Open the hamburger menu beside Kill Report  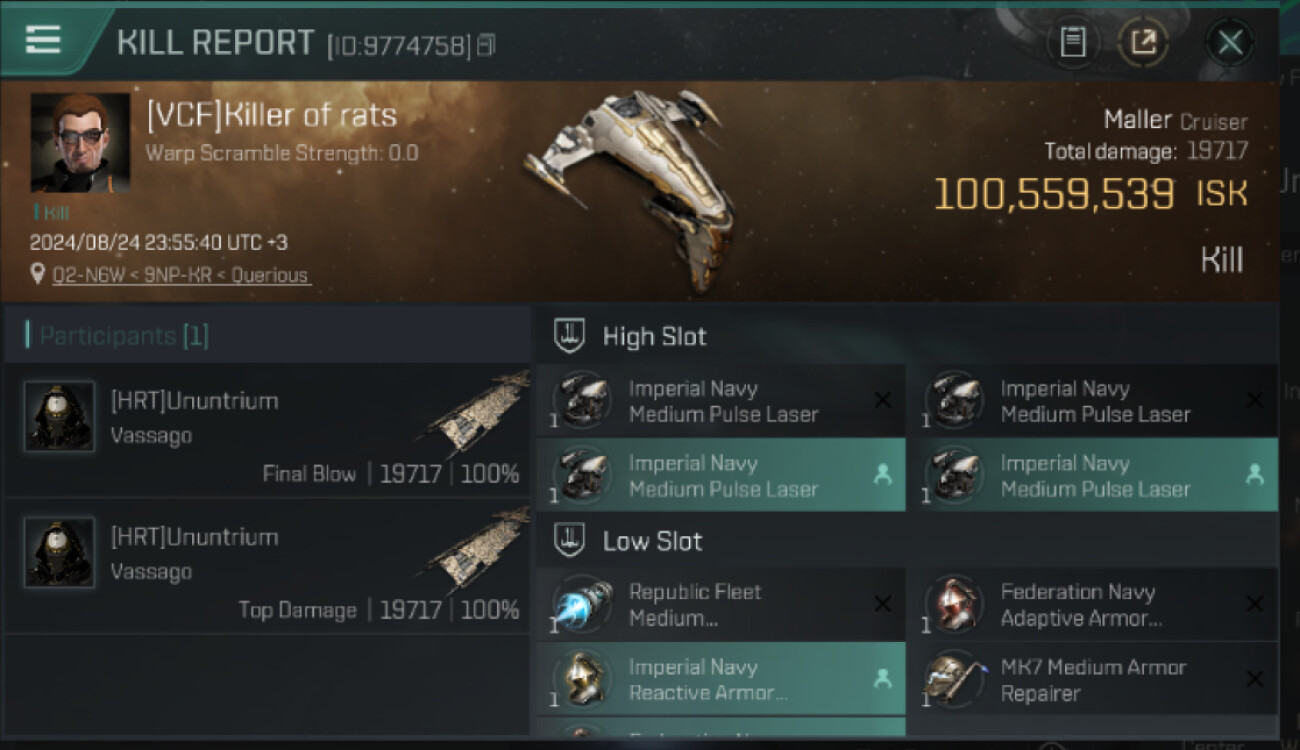pyautogui.click(x=43, y=41)
